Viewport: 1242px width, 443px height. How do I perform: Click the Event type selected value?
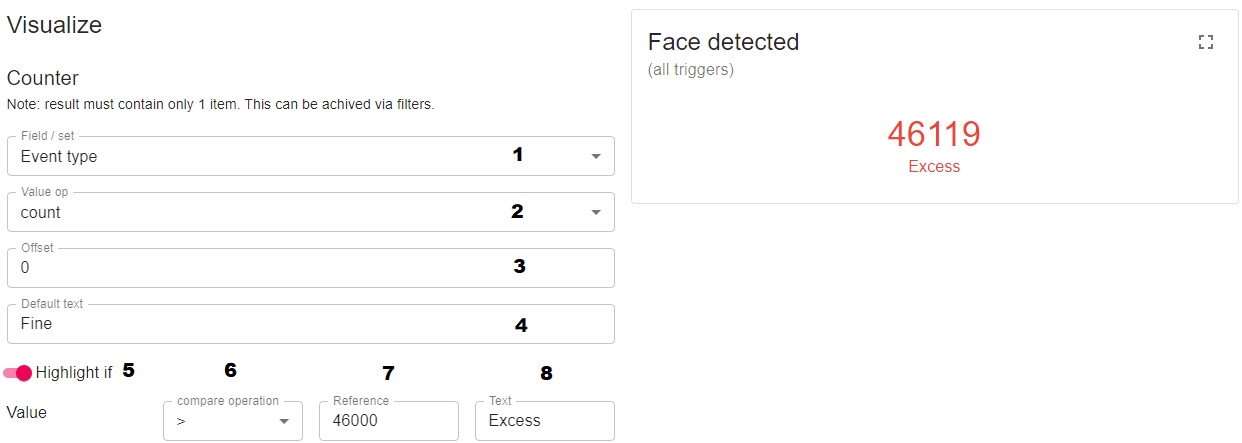pos(59,157)
